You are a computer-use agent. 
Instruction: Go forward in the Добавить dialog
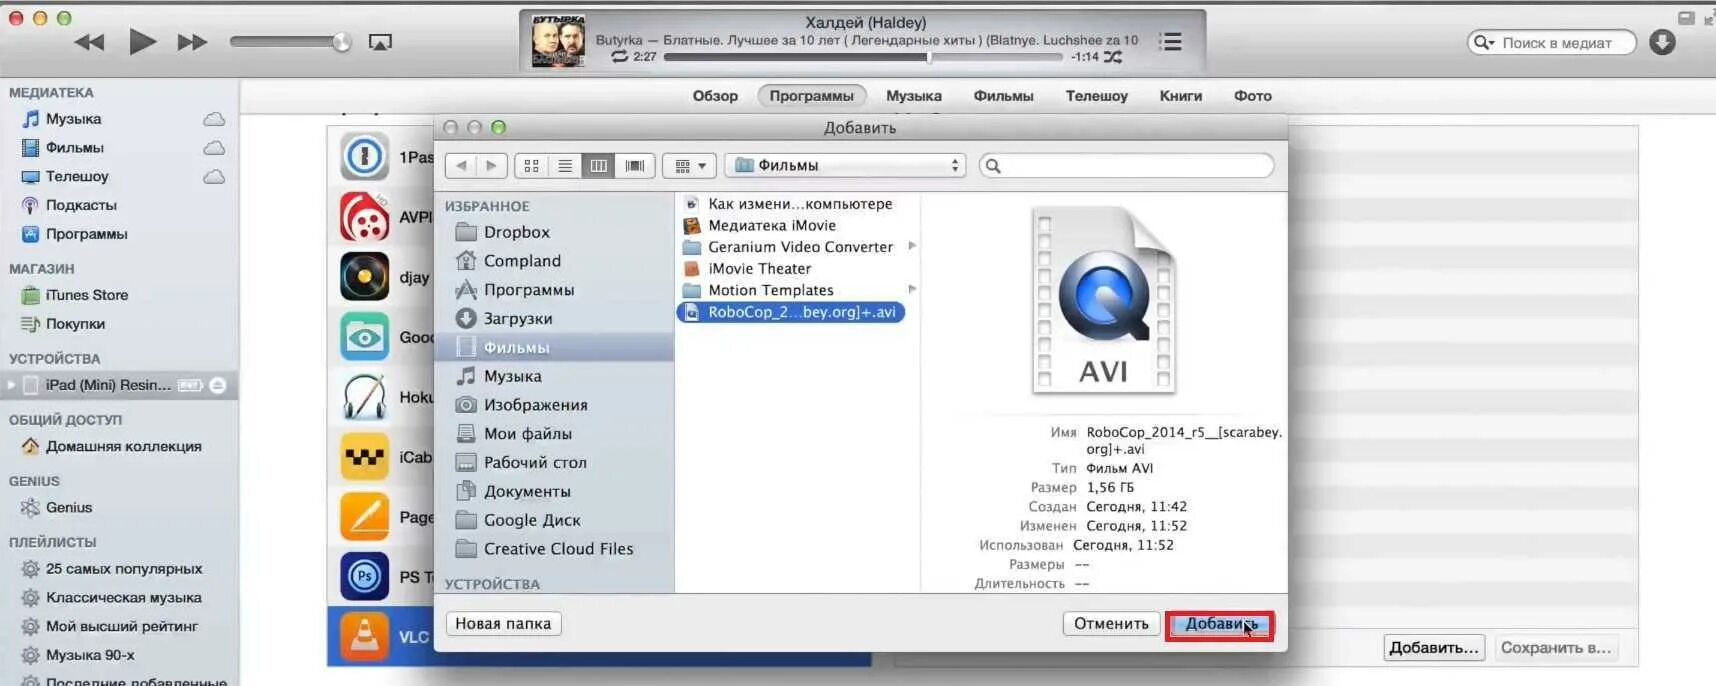tap(491, 166)
